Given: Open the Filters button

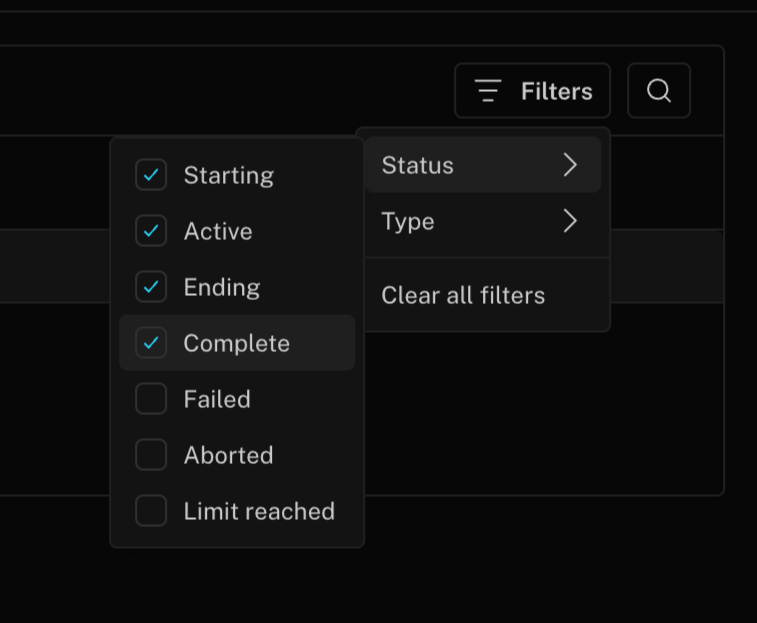Looking at the screenshot, I should click(x=532, y=91).
